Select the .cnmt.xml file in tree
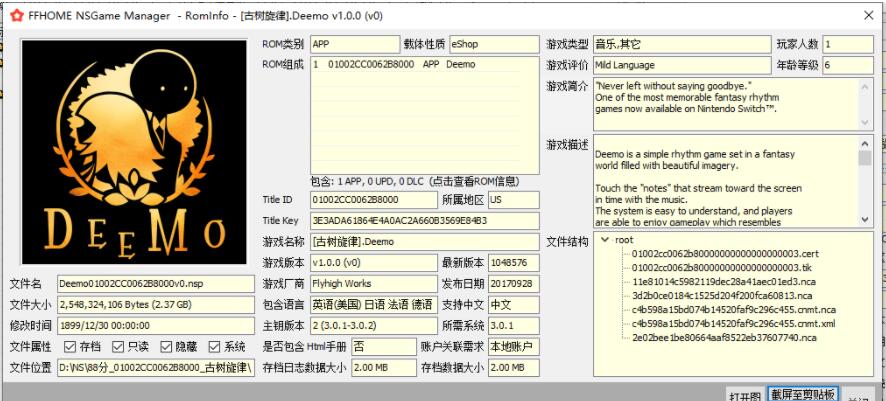Image resolution: width=886 pixels, height=401 pixels. tap(733, 324)
